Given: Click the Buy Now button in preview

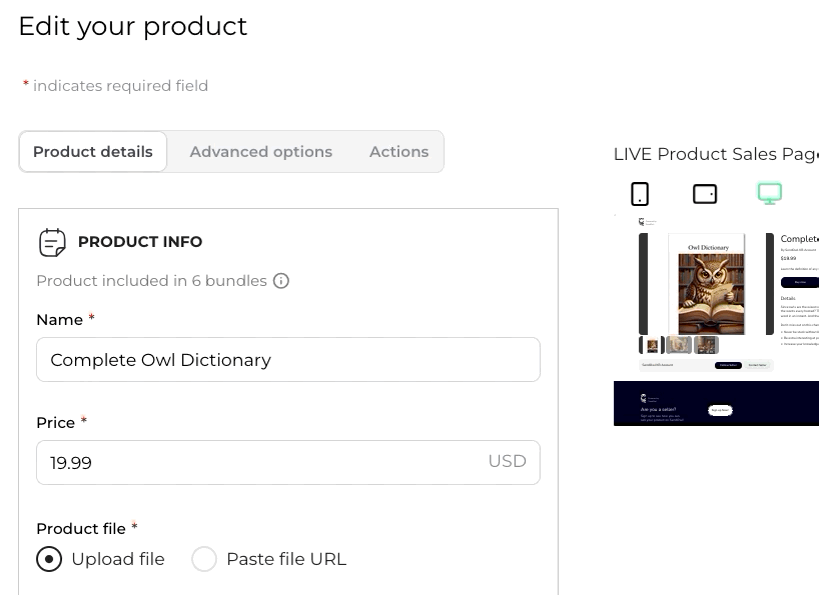Looking at the screenshot, I should pos(799,283).
